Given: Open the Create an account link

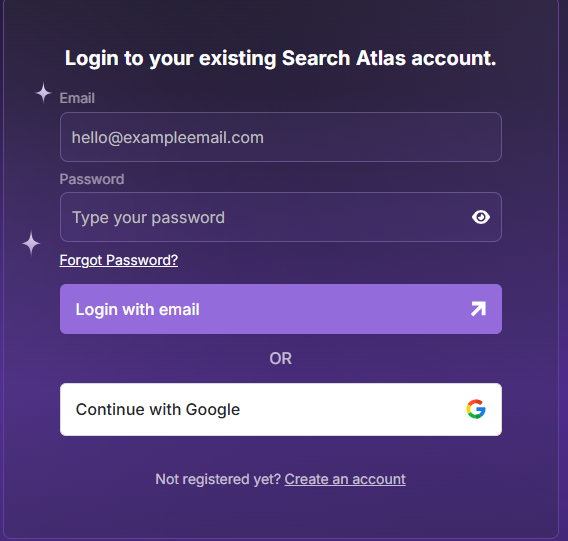Looking at the screenshot, I should point(345,479).
